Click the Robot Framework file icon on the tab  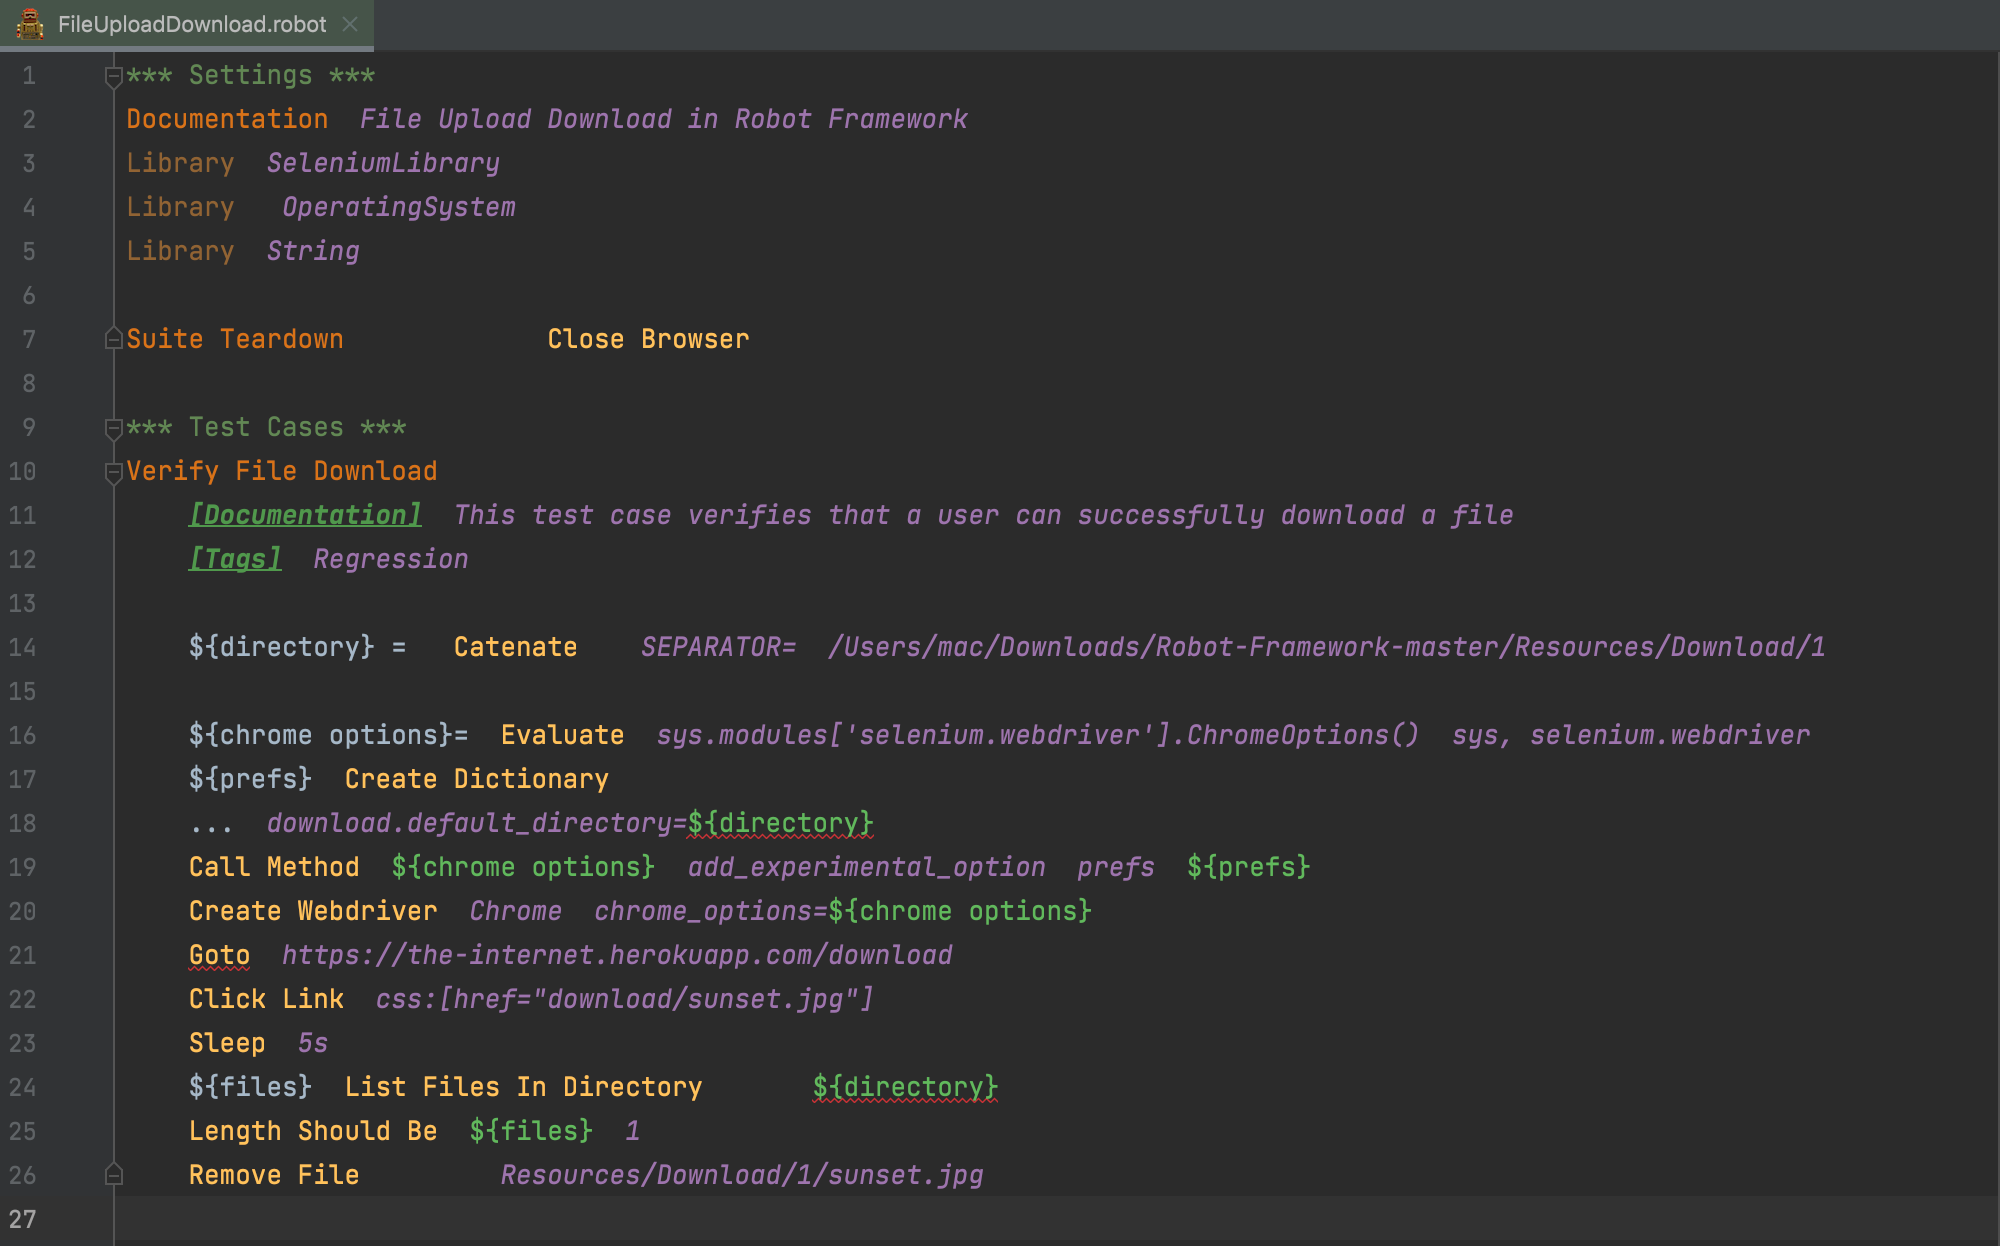click(x=31, y=24)
